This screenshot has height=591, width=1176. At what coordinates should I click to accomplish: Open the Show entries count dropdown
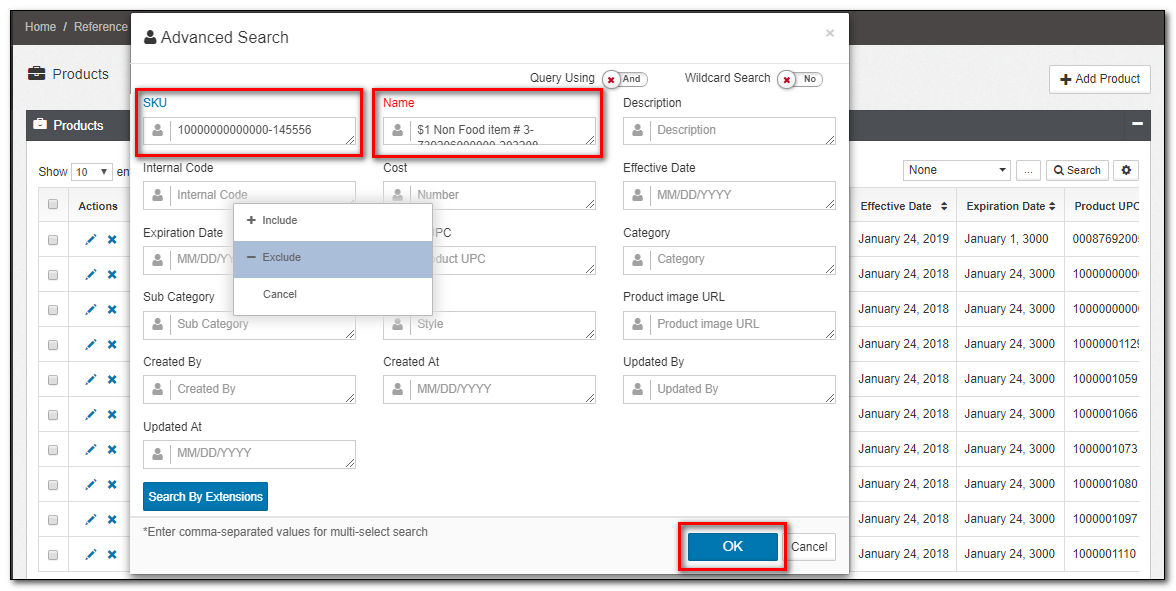point(92,172)
